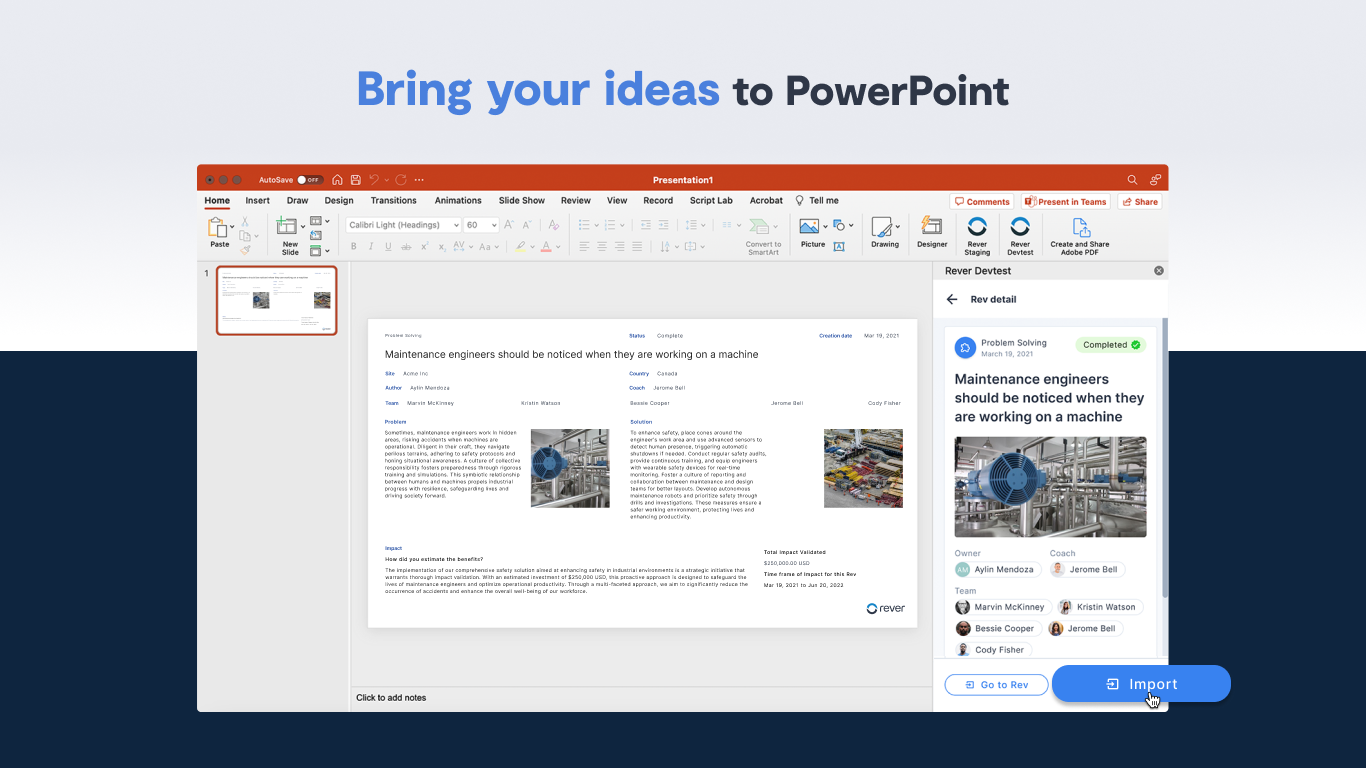Click the Problem Solving puzzle icon

coord(965,347)
